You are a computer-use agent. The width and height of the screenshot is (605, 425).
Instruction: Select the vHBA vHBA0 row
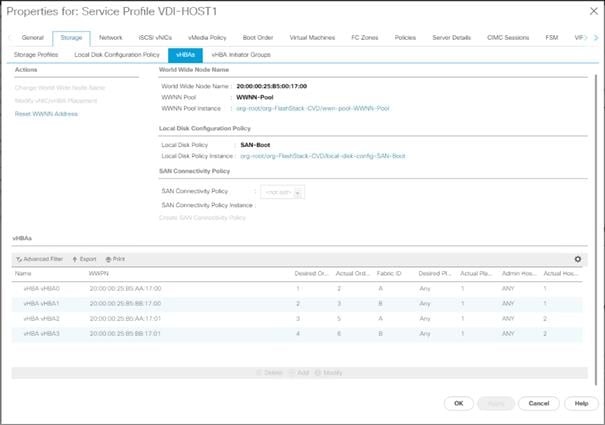[x=297, y=289]
